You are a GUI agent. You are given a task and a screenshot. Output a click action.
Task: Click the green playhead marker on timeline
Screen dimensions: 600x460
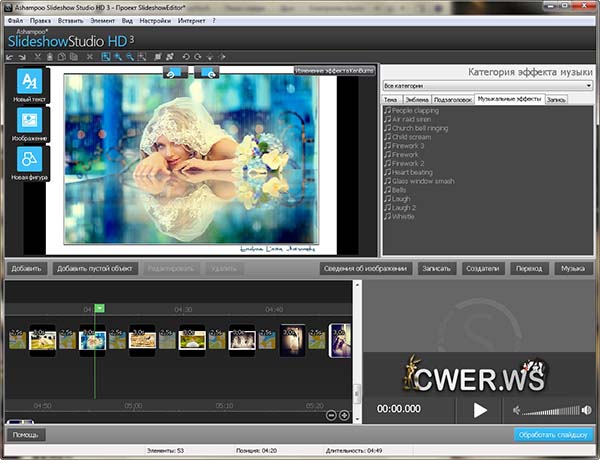[99, 309]
